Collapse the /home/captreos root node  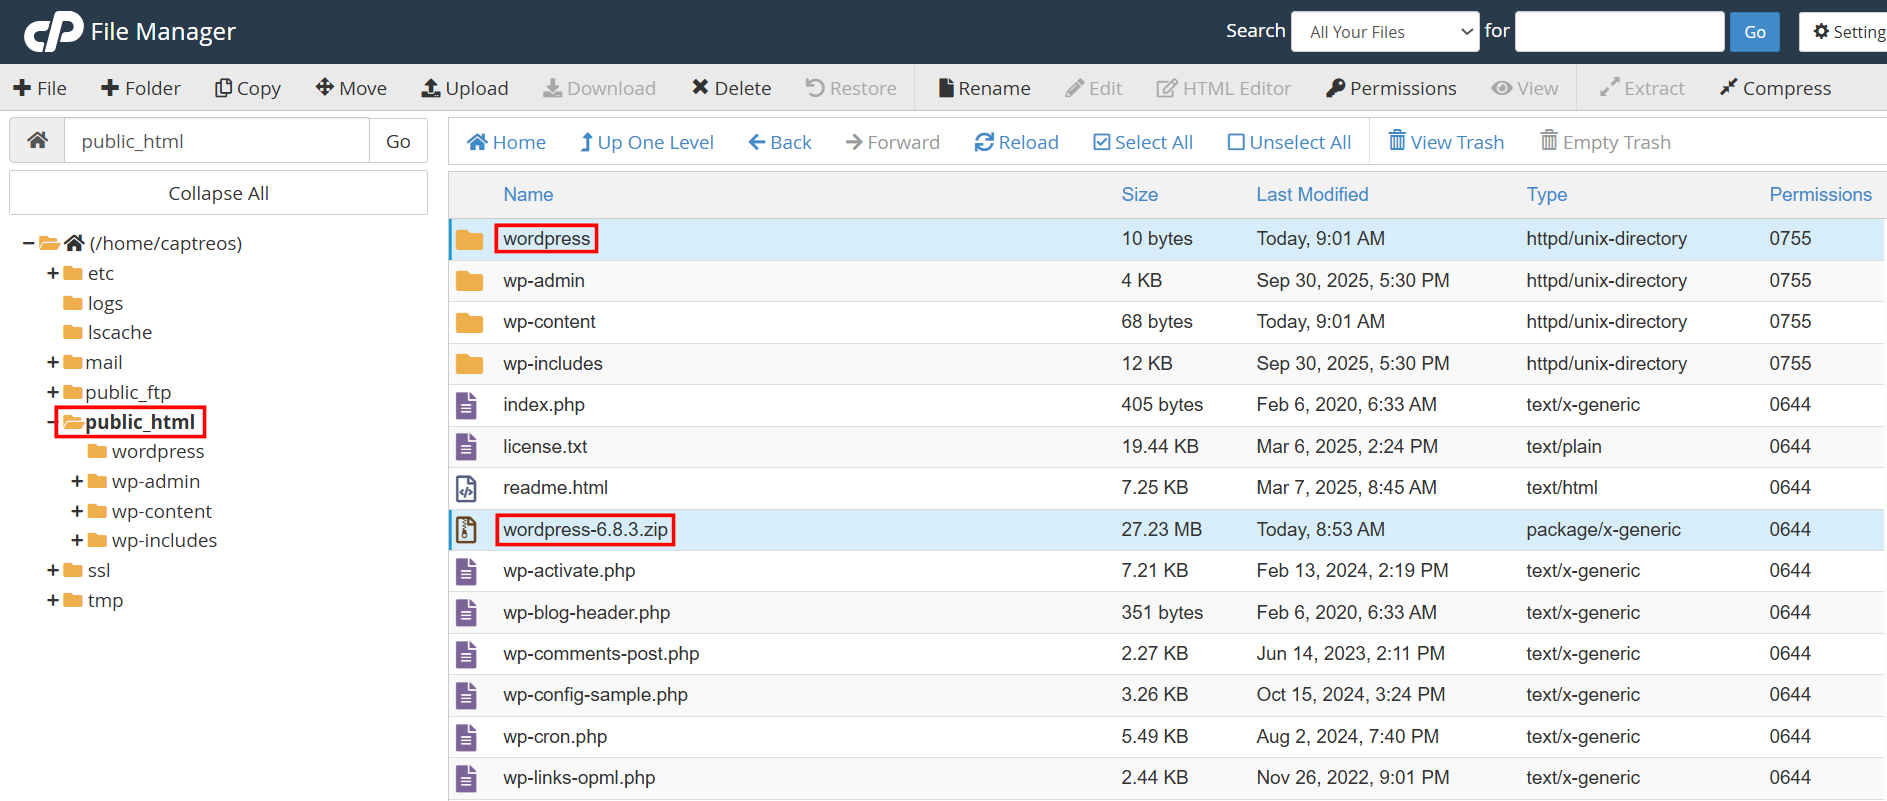[x=28, y=243]
